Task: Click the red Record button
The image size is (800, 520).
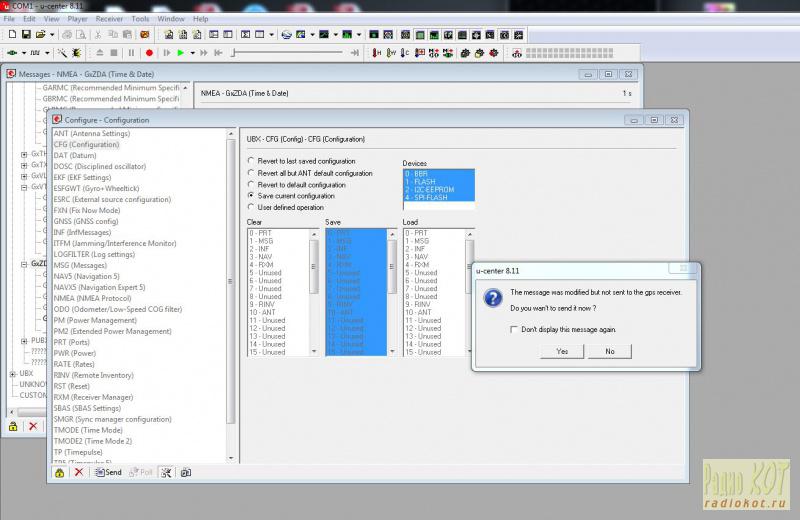Action: (149, 53)
